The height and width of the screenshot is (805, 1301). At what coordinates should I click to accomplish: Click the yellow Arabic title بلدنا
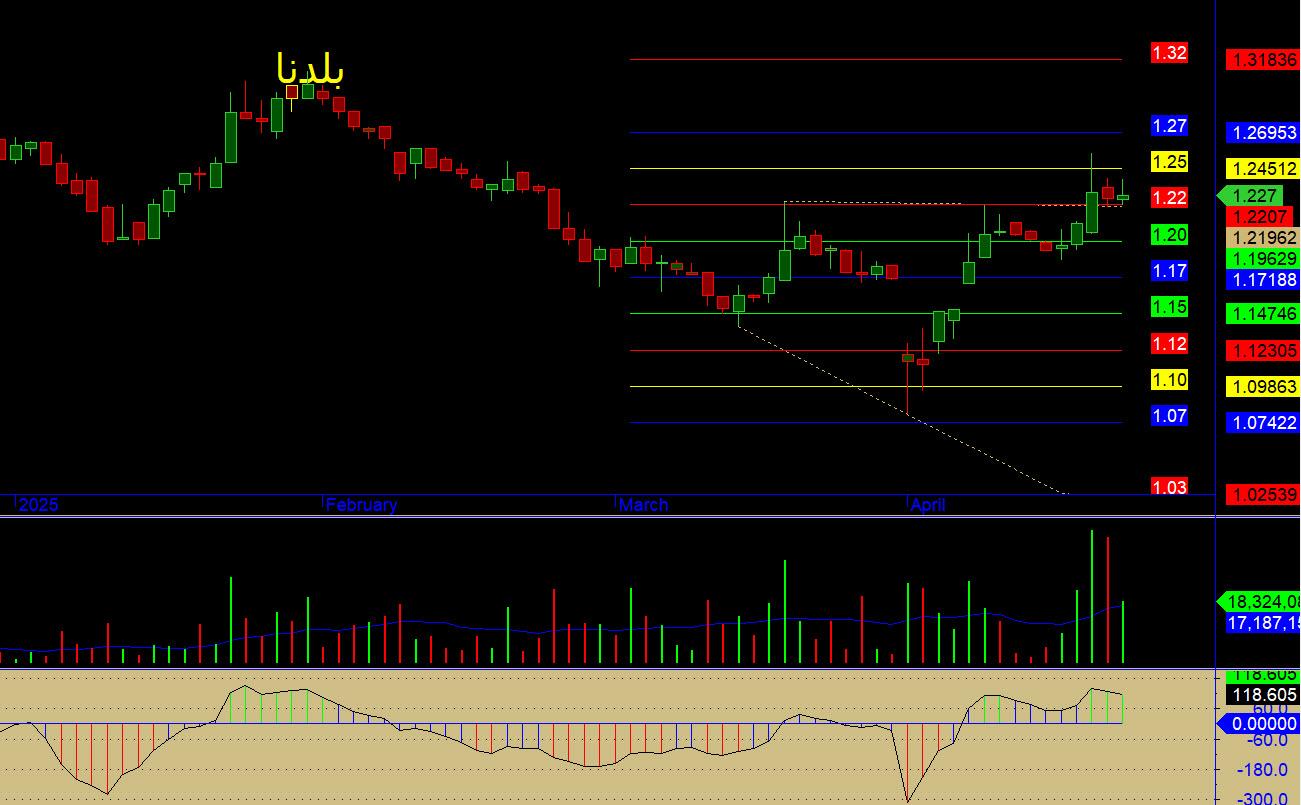[x=310, y=69]
